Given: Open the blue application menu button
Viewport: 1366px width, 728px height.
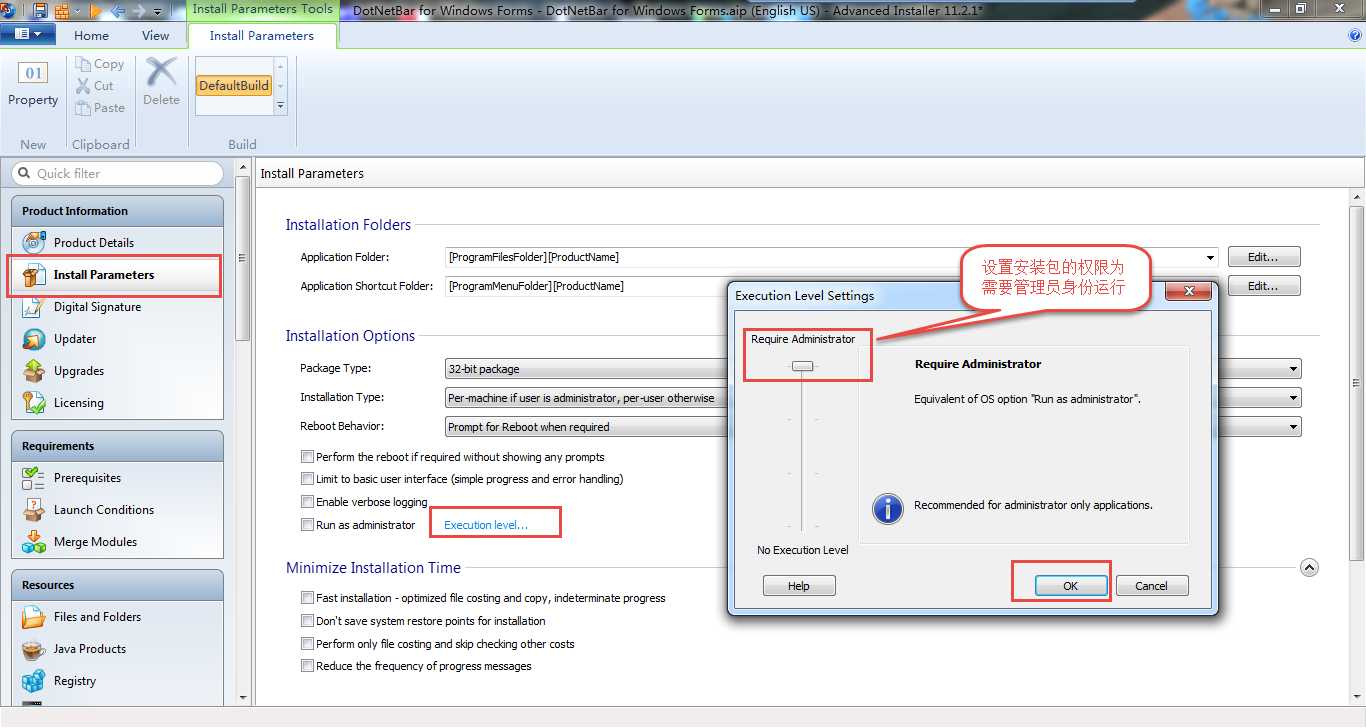Looking at the screenshot, I should pyautogui.click(x=27, y=35).
